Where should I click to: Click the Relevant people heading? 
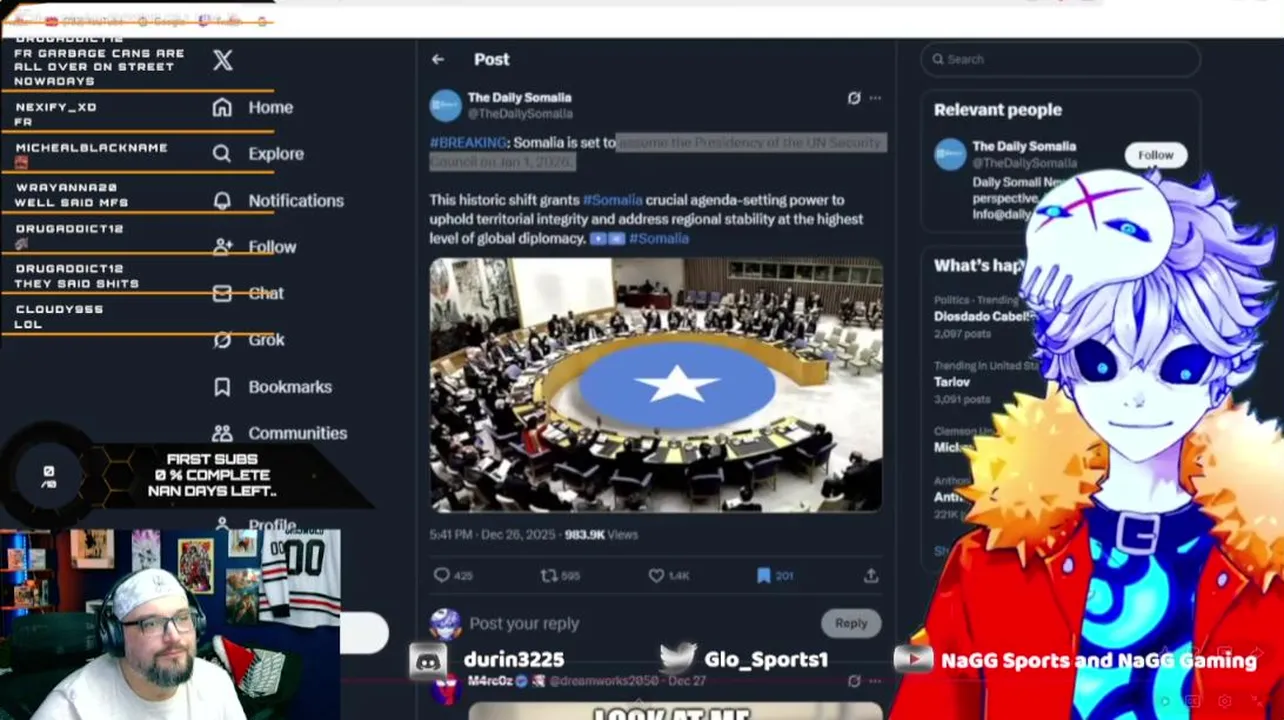pos(998,110)
